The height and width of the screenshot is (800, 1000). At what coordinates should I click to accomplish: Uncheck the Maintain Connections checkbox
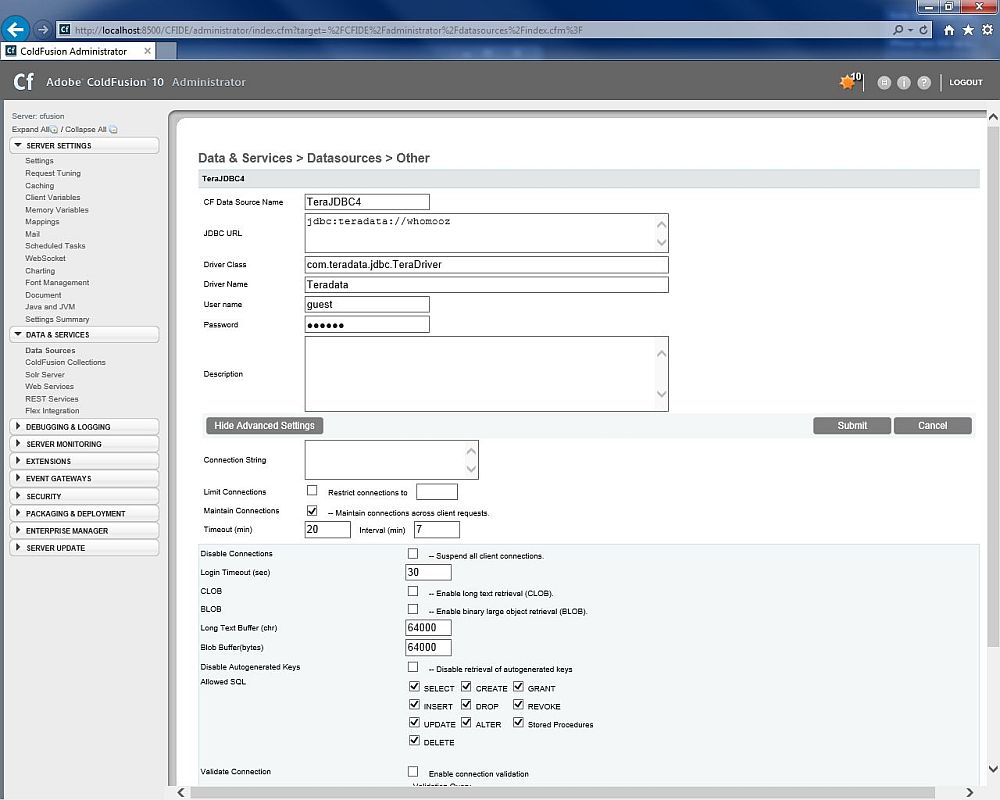pyautogui.click(x=312, y=510)
